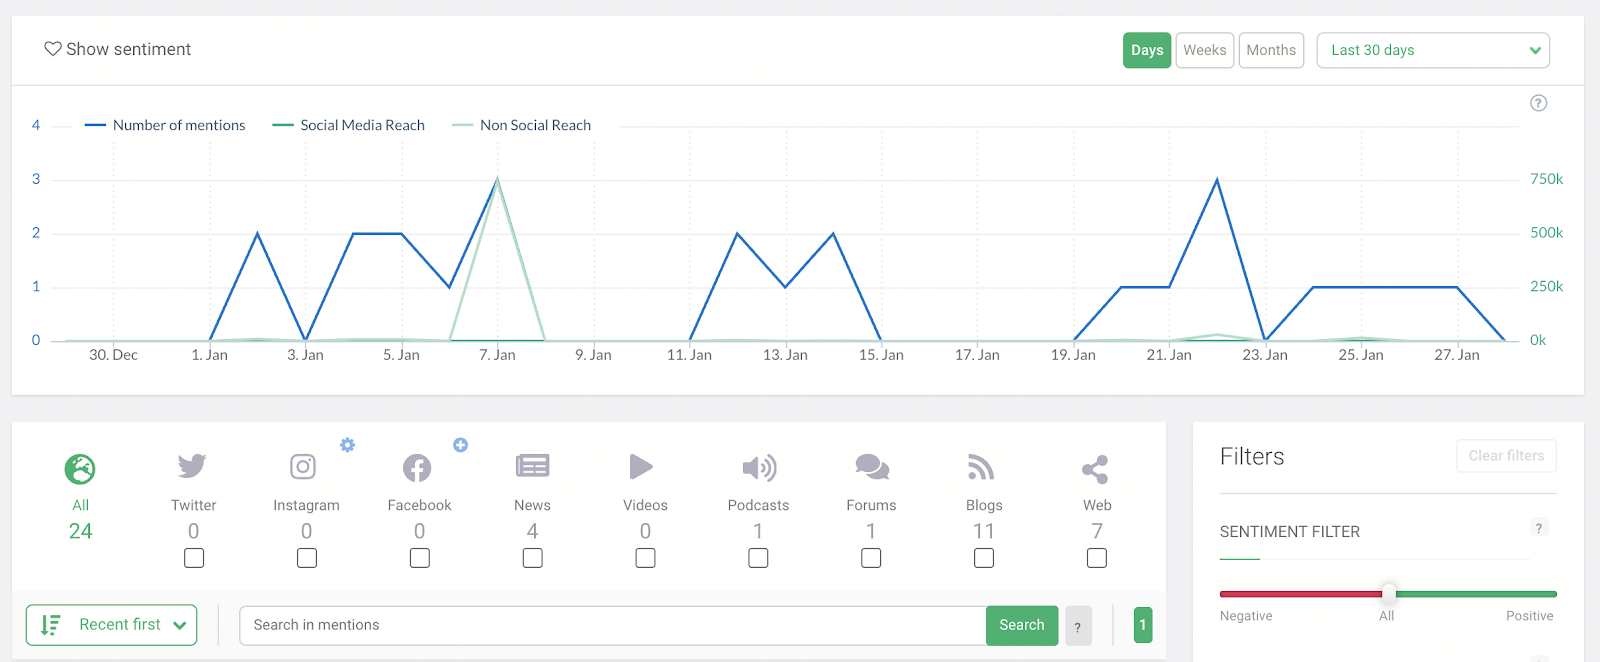The image size is (1600, 662).
Task: Click the Clear filters button
Action: click(x=1506, y=456)
